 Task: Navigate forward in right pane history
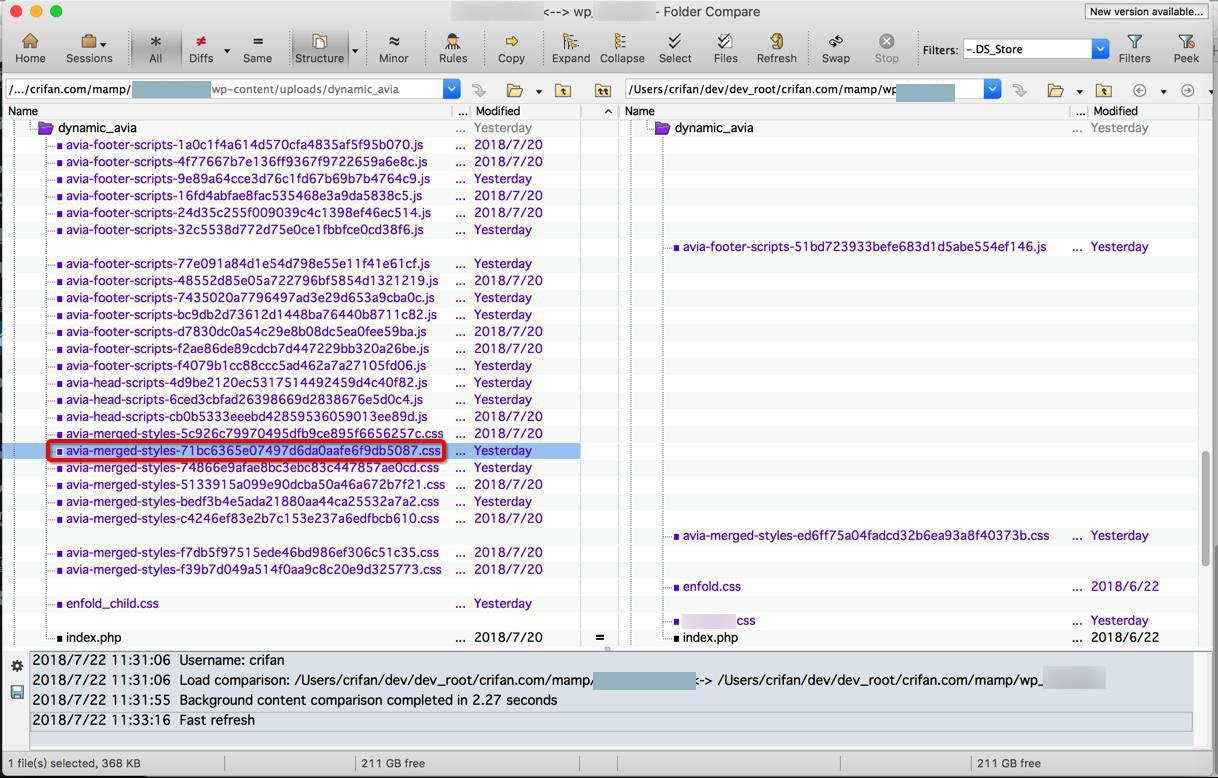pos(1187,90)
